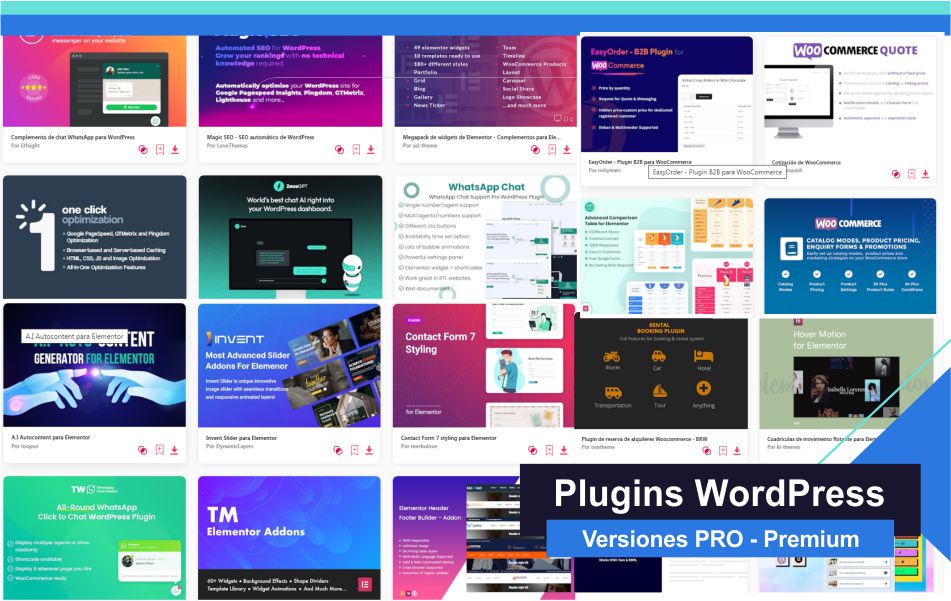The width and height of the screenshot is (951, 601).
Task: Open the Rental Booking Plugin thumbnail
Action: tap(661, 374)
